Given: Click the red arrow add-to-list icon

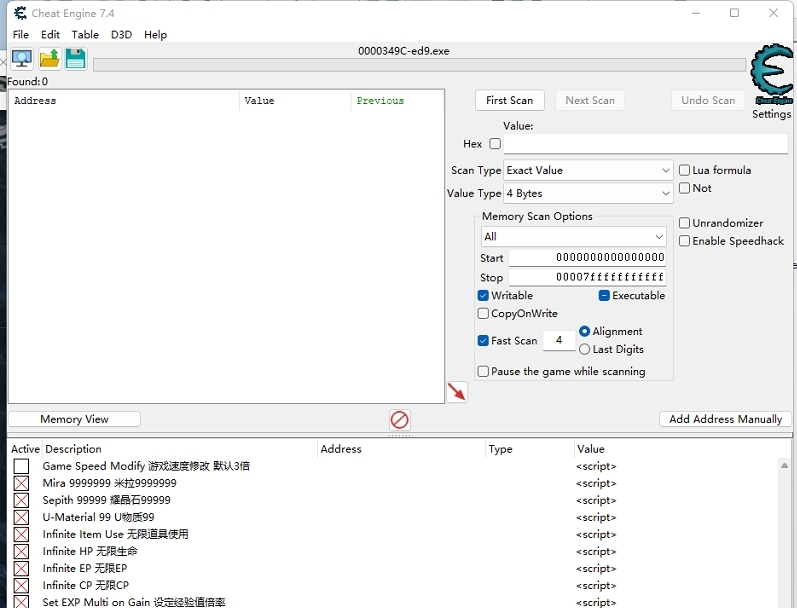Looking at the screenshot, I should pyautogui.click(x=456, y=392).
